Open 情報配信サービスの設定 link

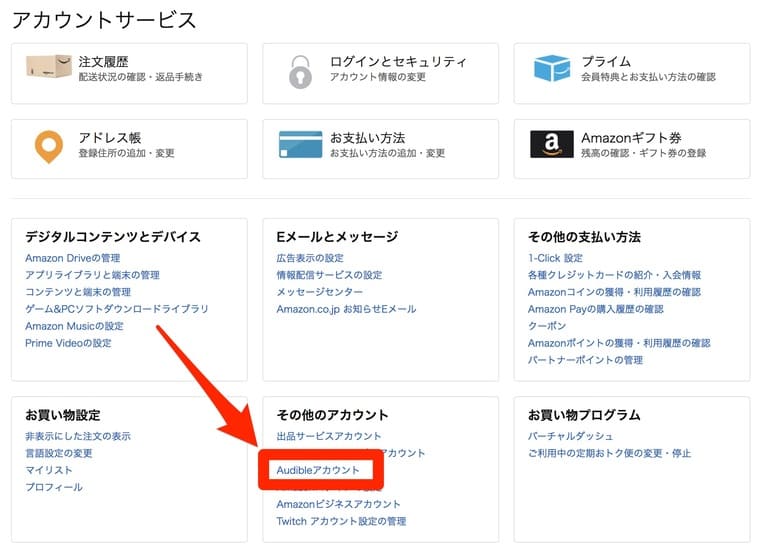(329, 275)
